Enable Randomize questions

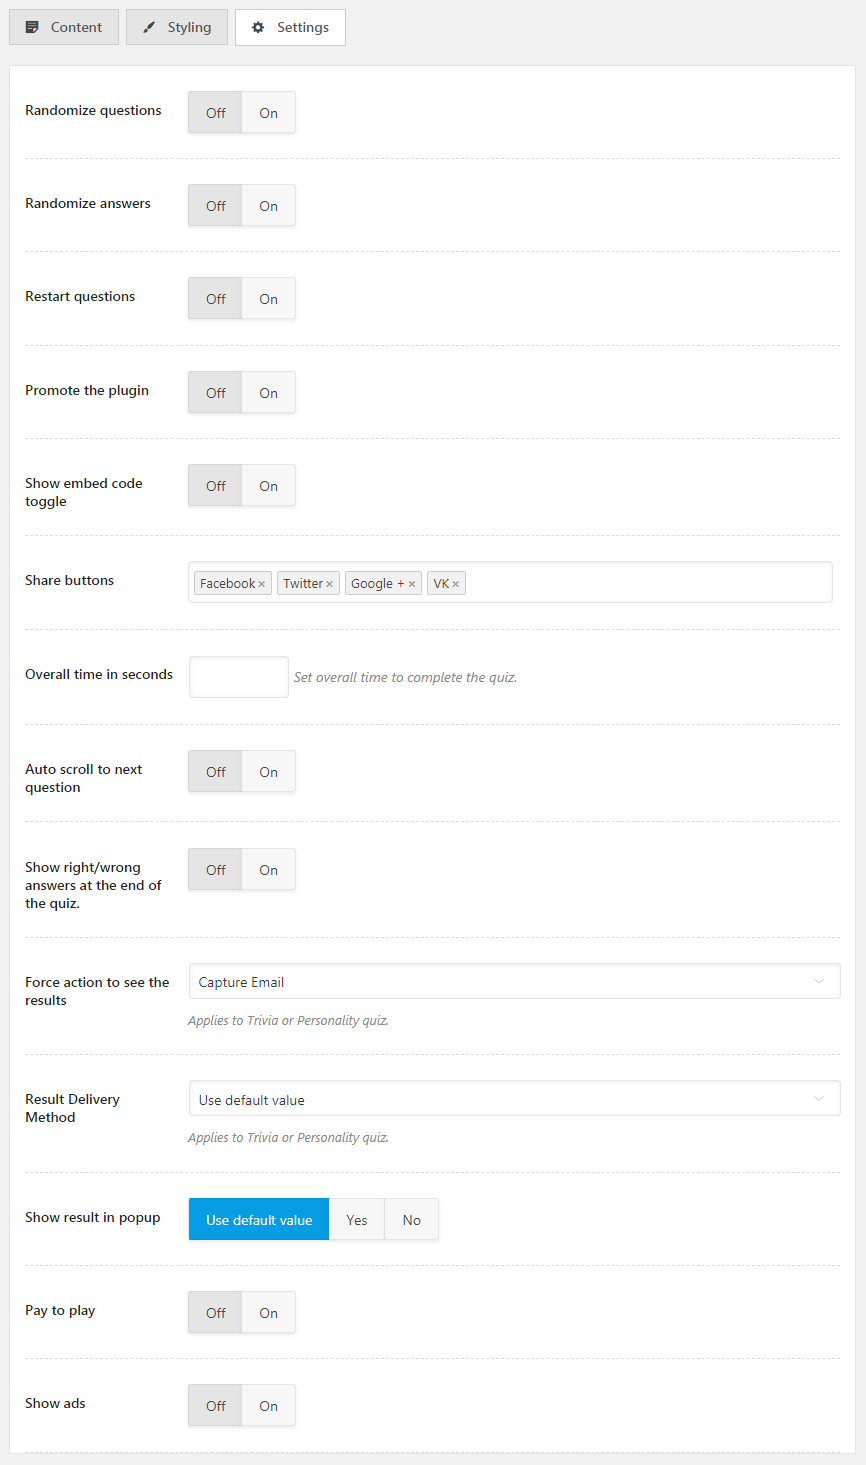point(268,112)
